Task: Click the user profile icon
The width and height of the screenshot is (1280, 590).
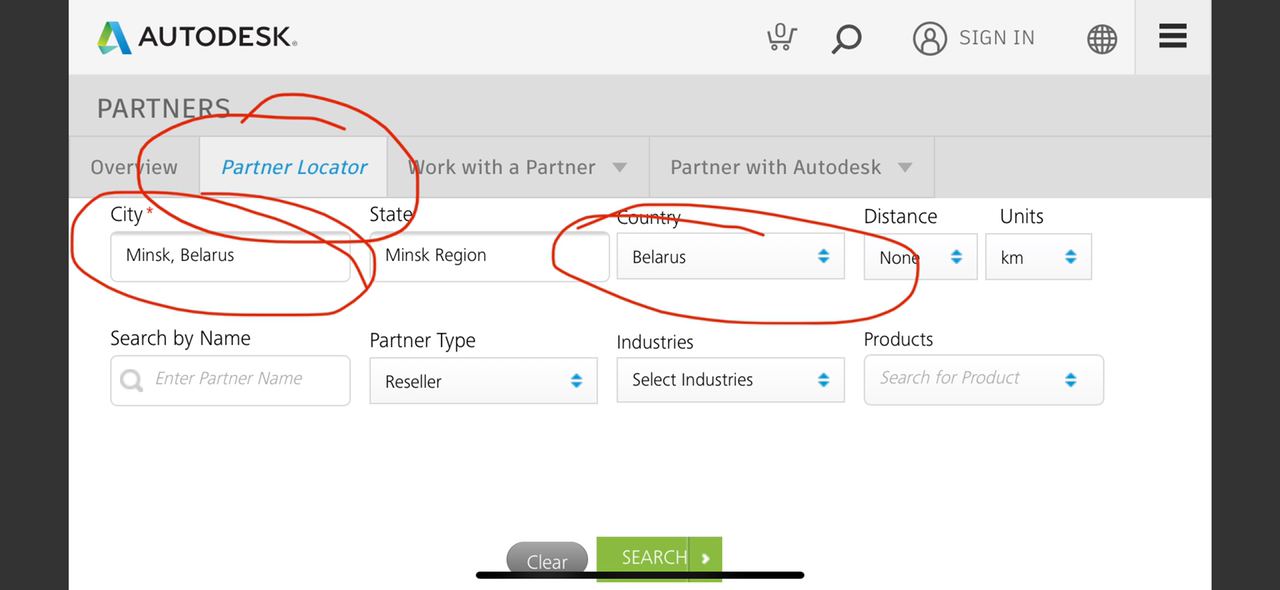Action: 929,39
